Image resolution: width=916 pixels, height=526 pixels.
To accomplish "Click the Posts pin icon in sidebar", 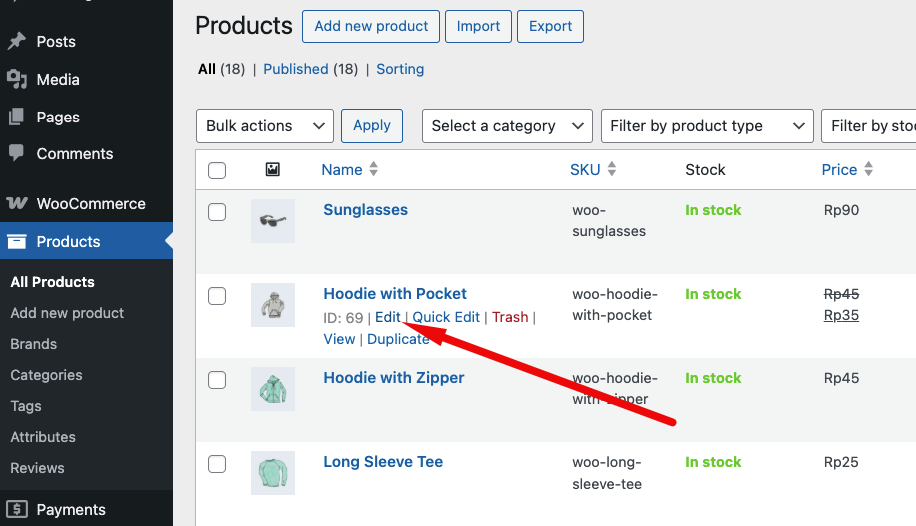I will tap(16, 42).
